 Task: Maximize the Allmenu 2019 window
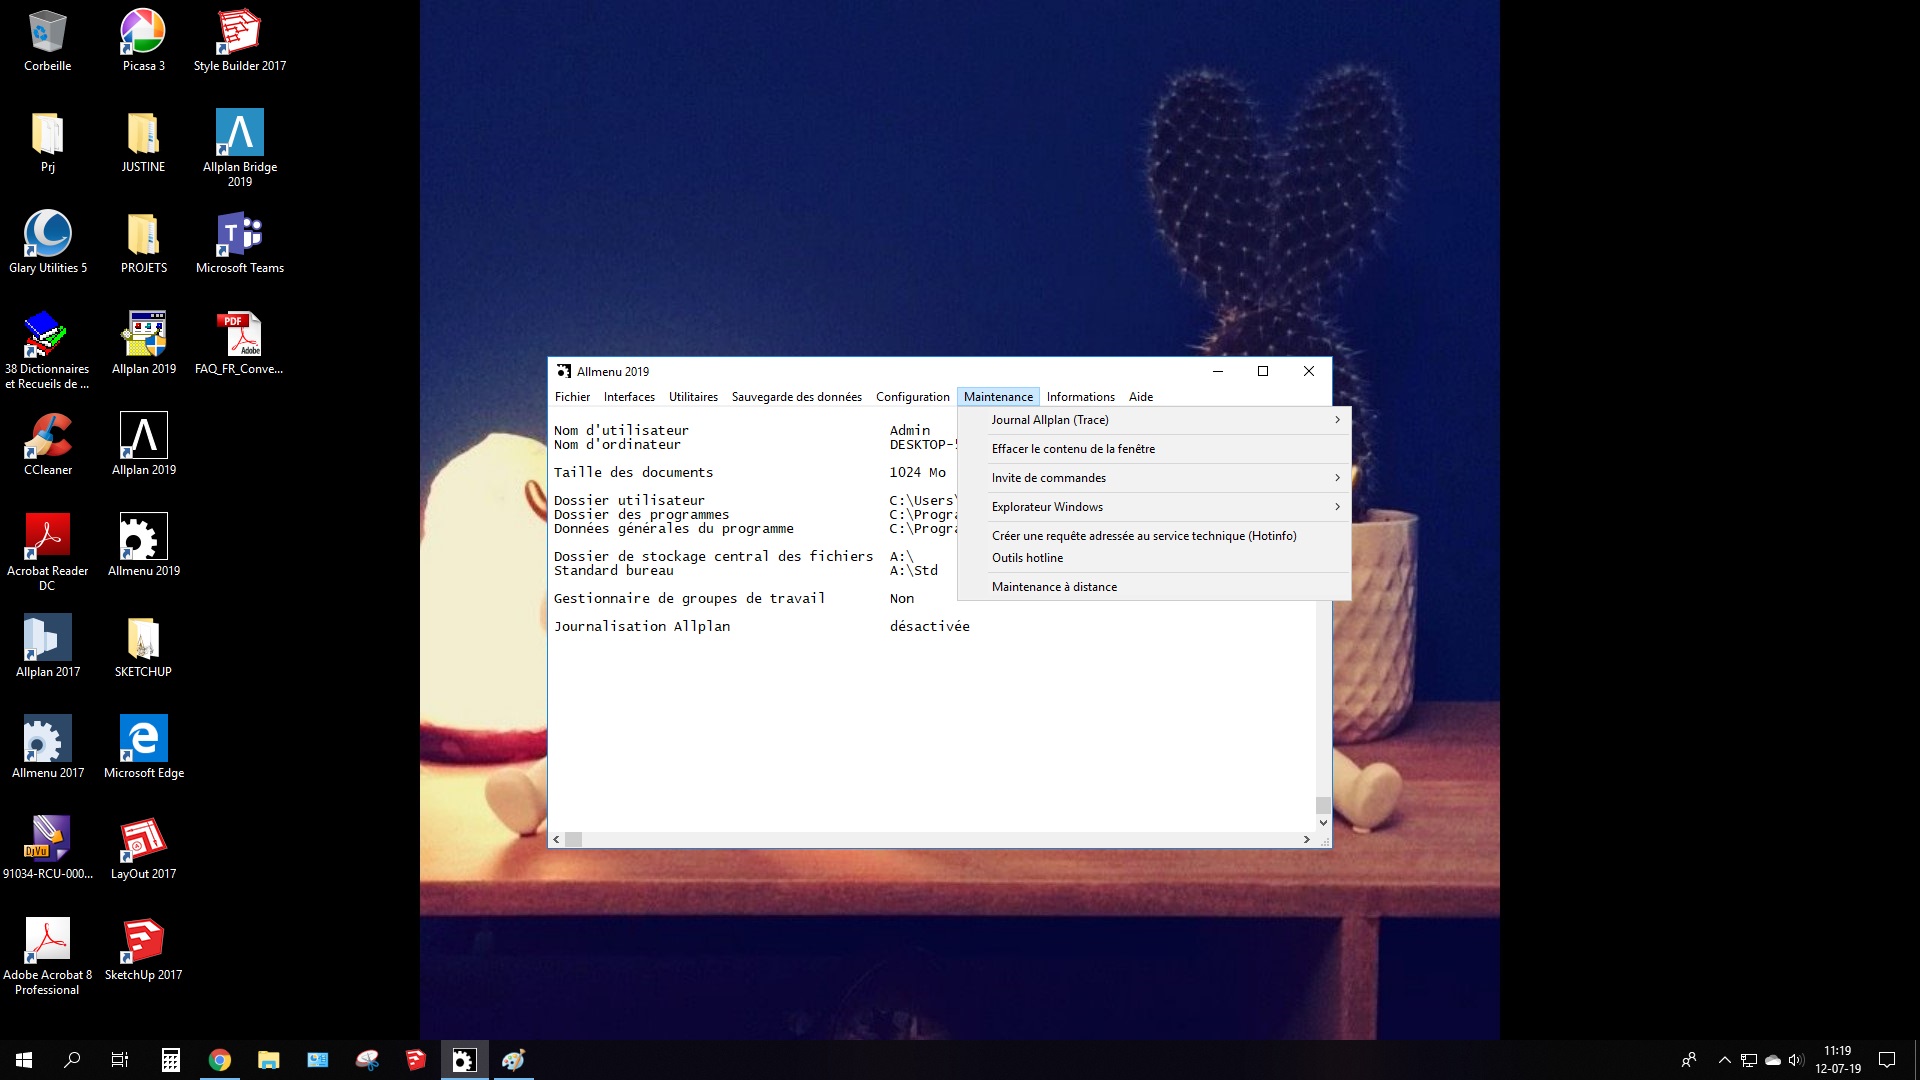(x=1263, y=371)
